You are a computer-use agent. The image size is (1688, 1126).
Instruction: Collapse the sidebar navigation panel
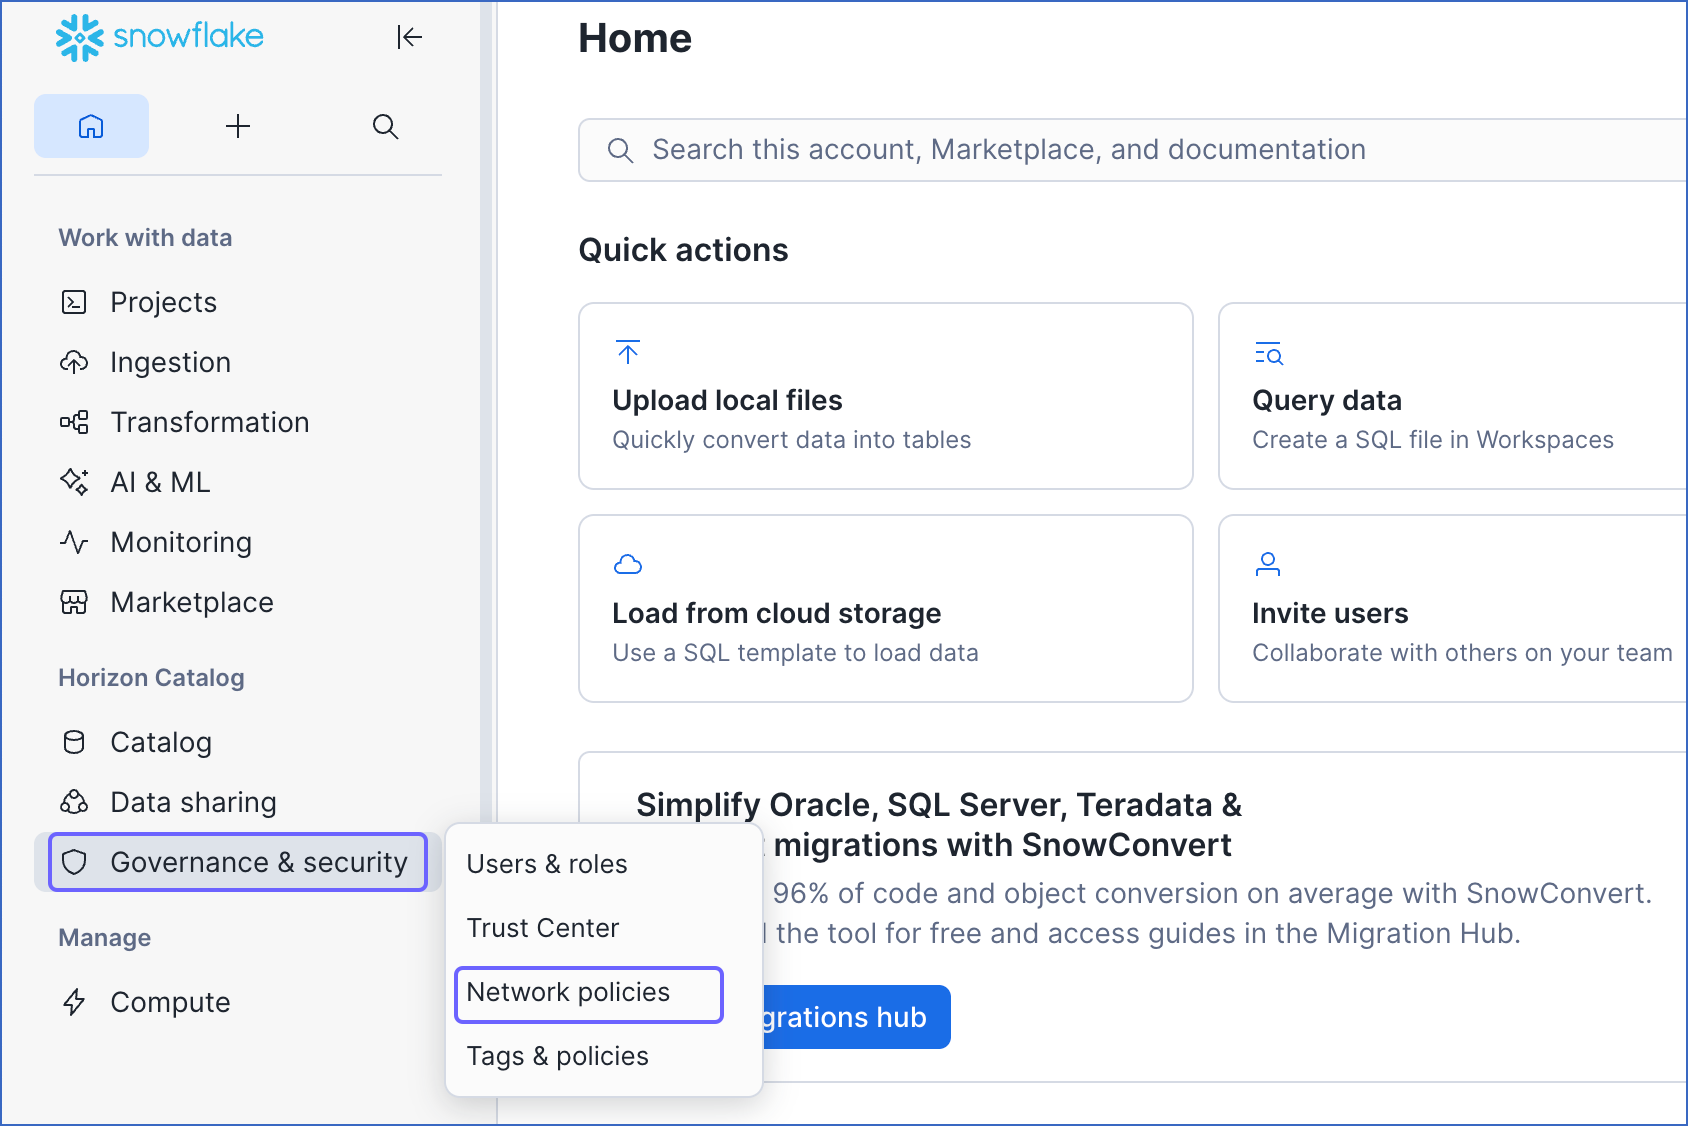tap(409, 38)
